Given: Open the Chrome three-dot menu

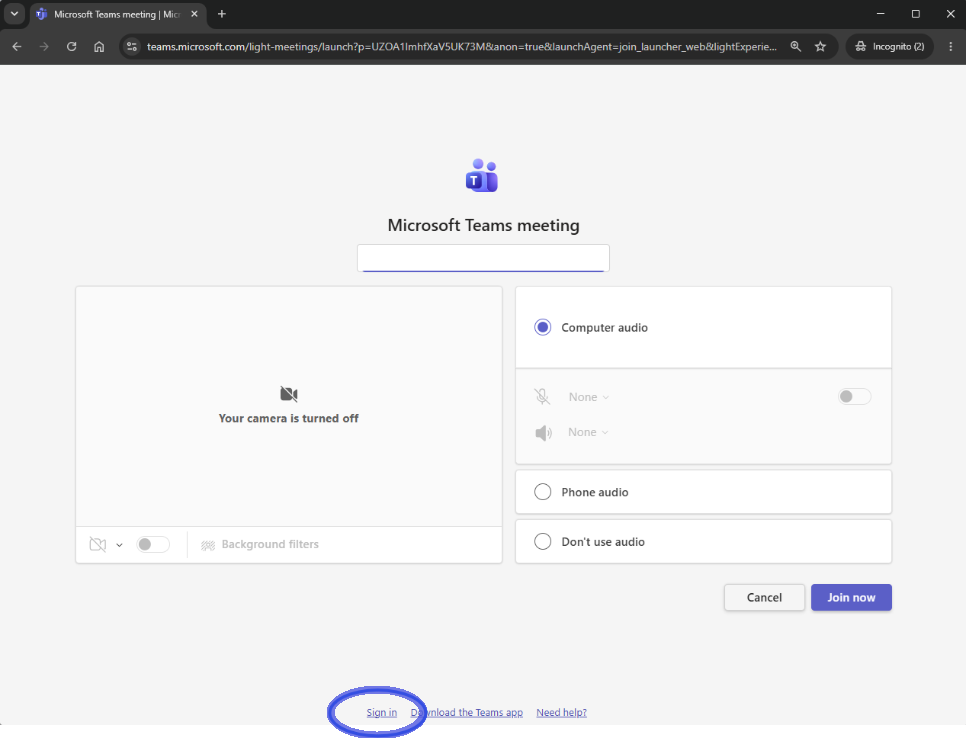Looking at the screenshot, I should [951, 47].
